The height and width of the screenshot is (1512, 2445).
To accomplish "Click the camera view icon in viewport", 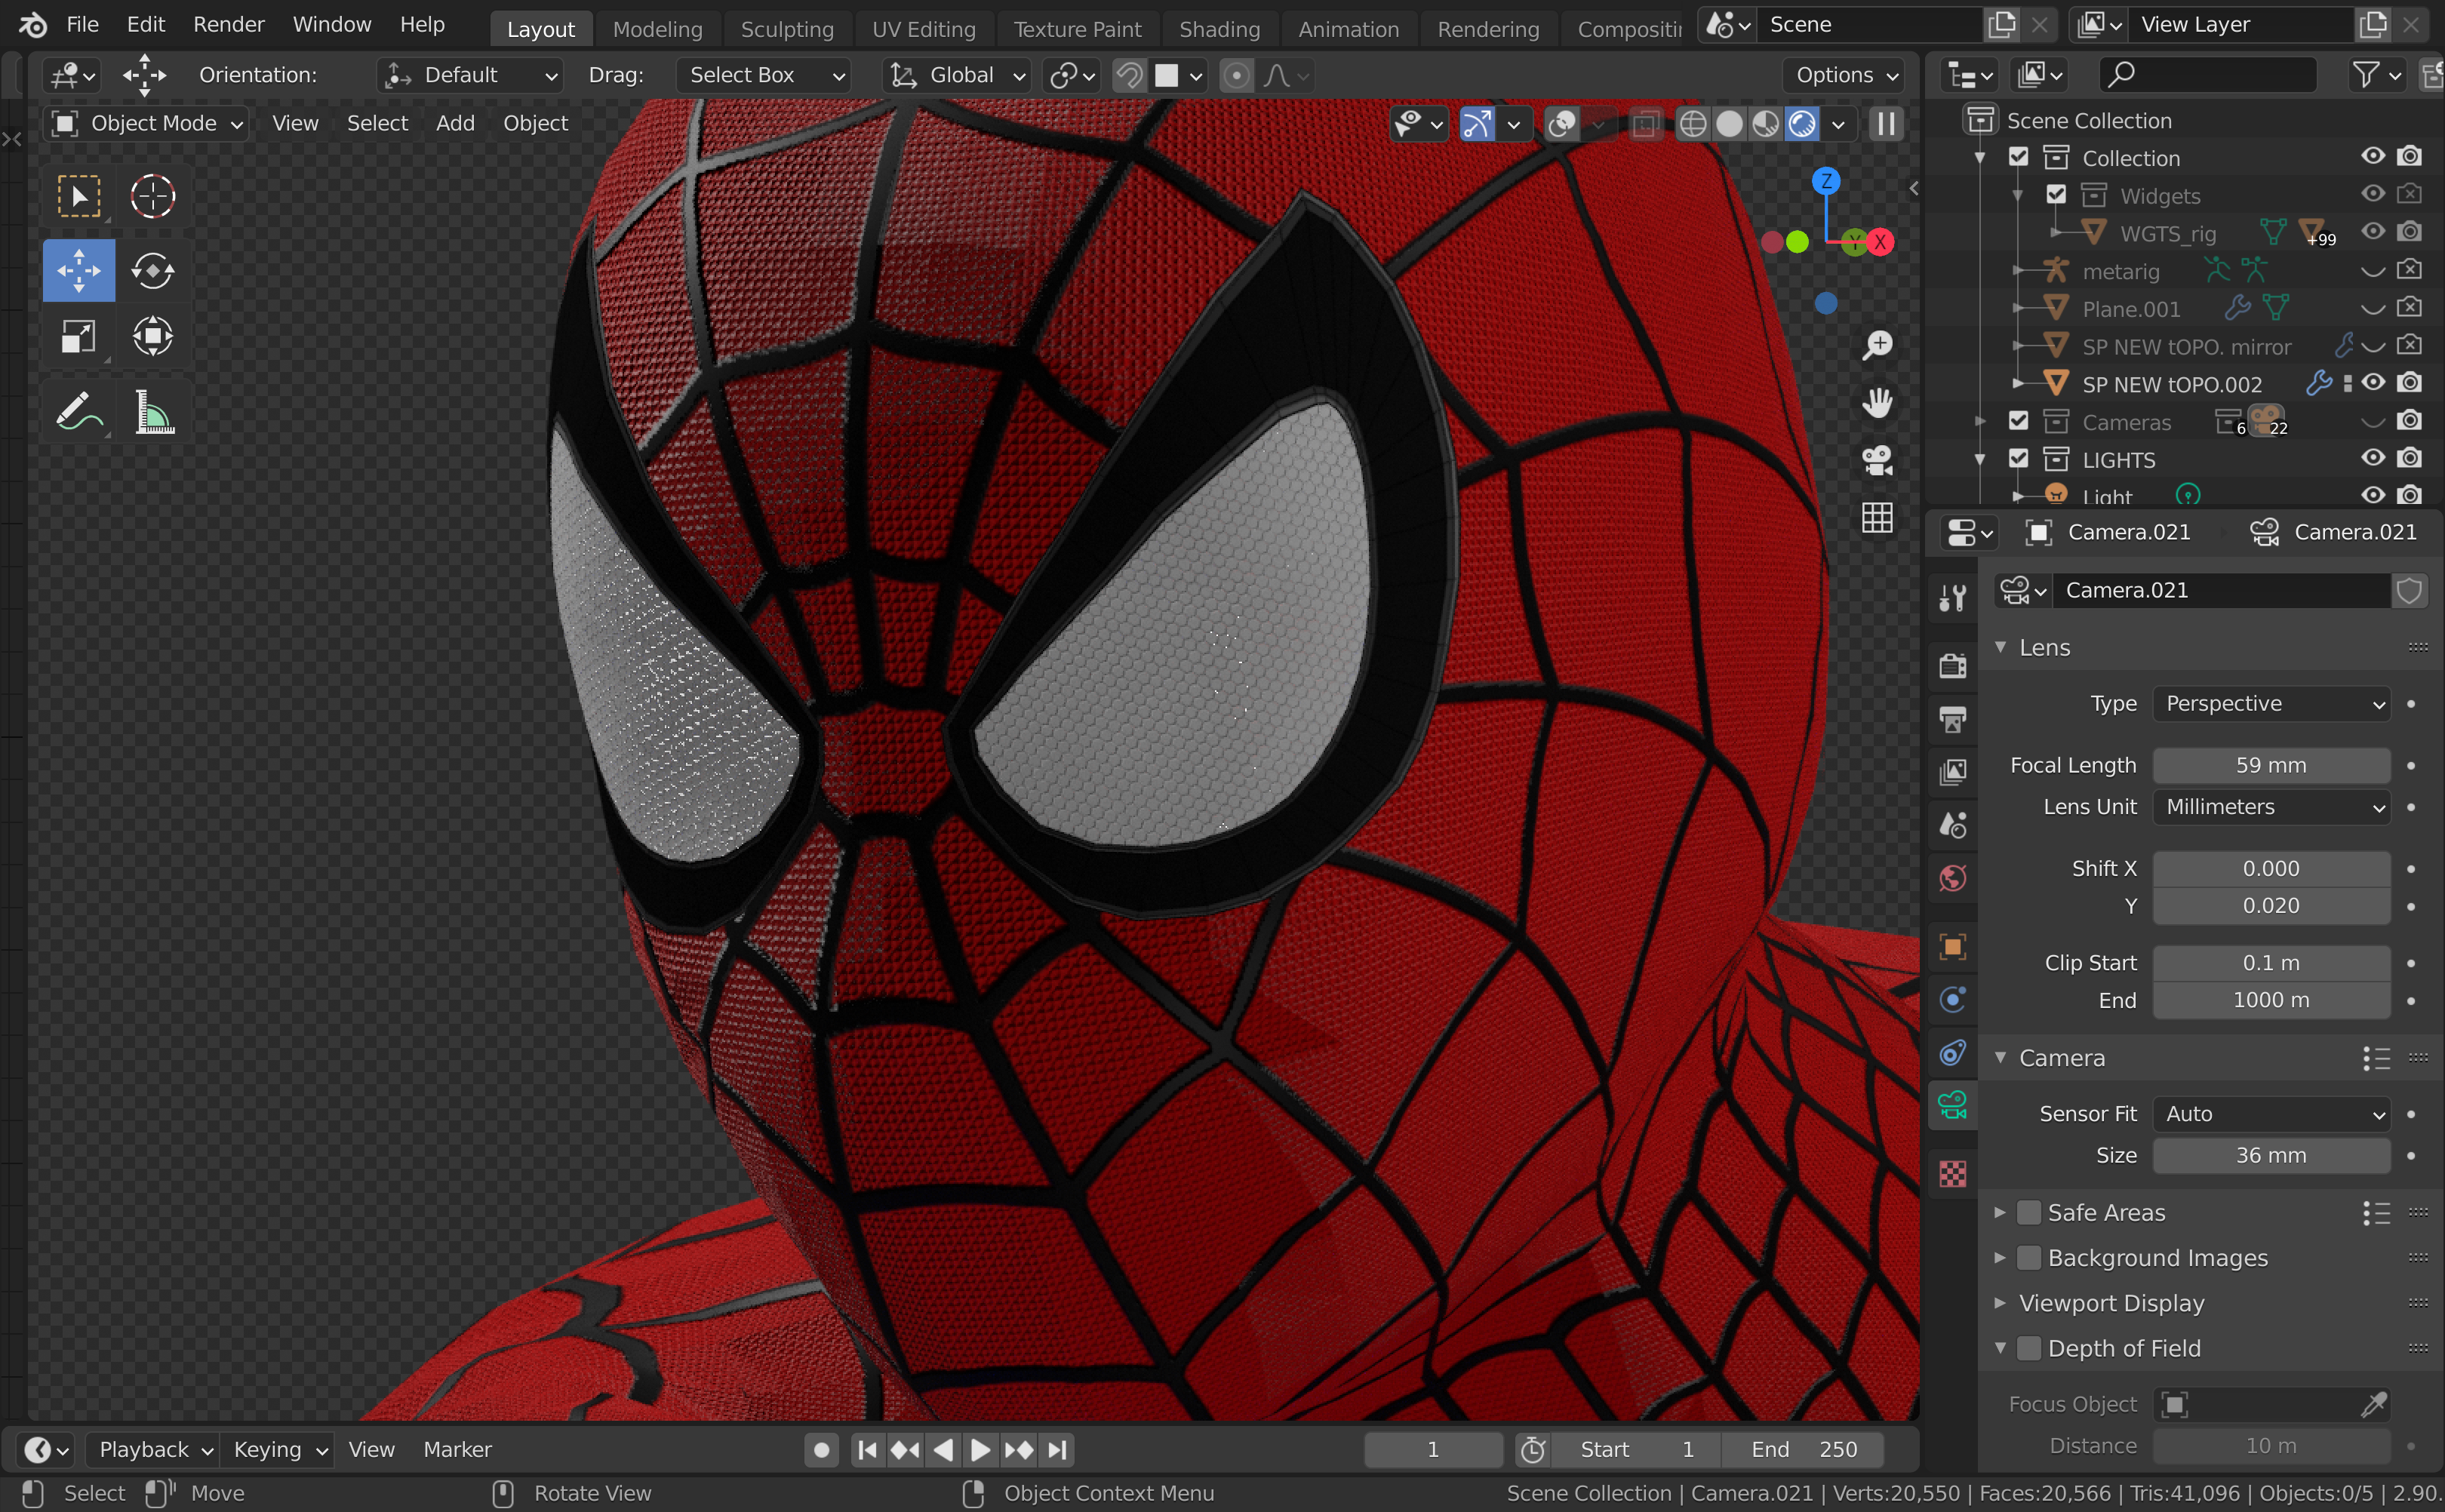I will click(1877, 460).
